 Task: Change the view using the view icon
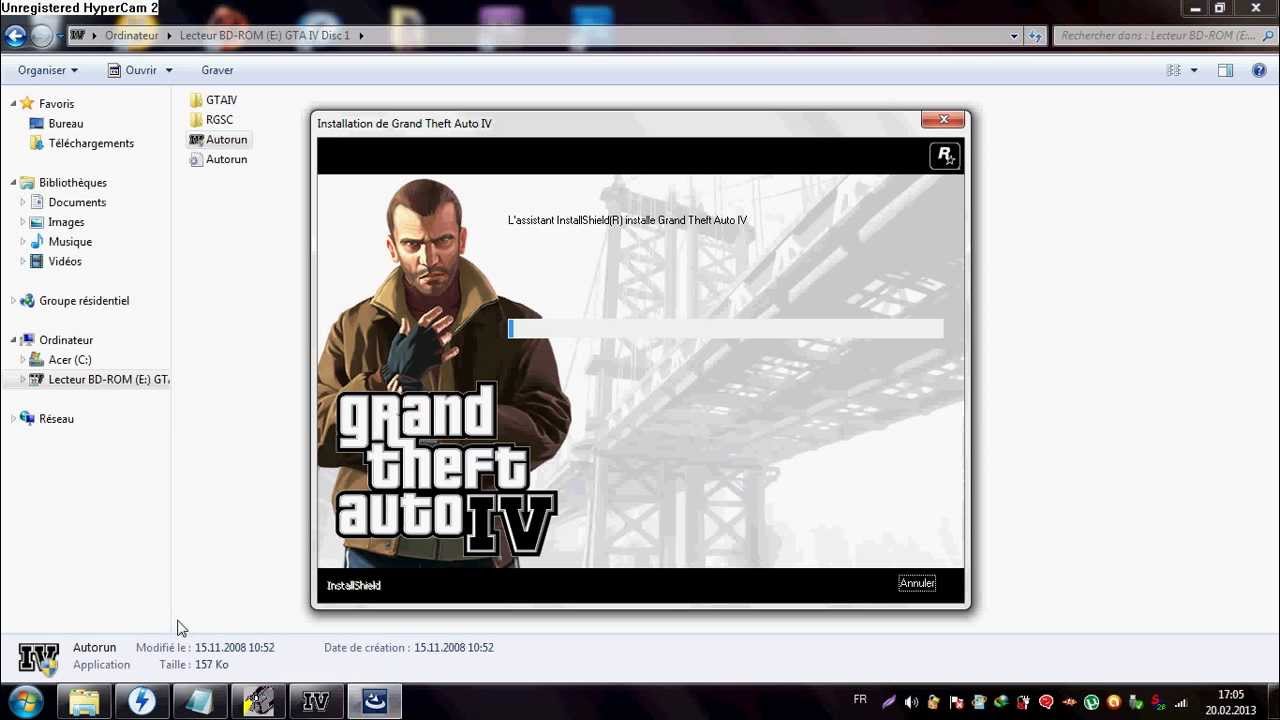click(1174, 70)
